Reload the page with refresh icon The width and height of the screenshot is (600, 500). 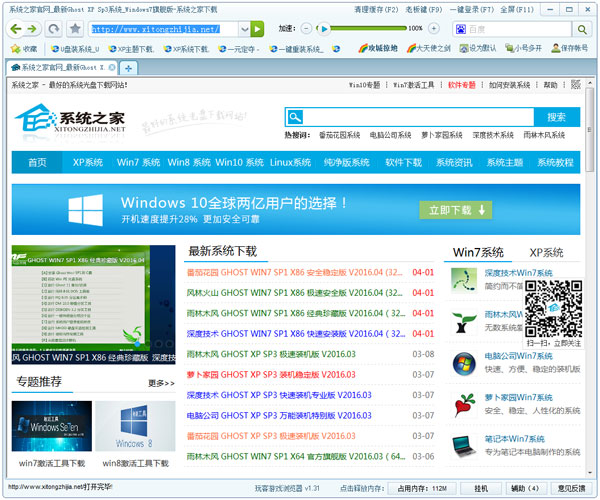click(x=51, y=29)
